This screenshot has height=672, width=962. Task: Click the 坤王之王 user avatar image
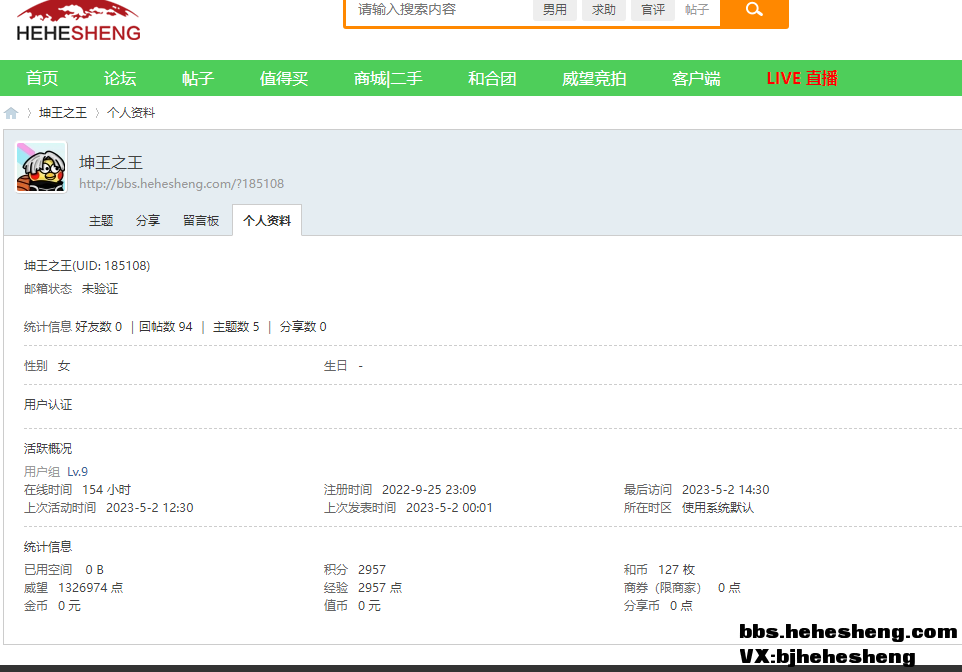point(41,167)
